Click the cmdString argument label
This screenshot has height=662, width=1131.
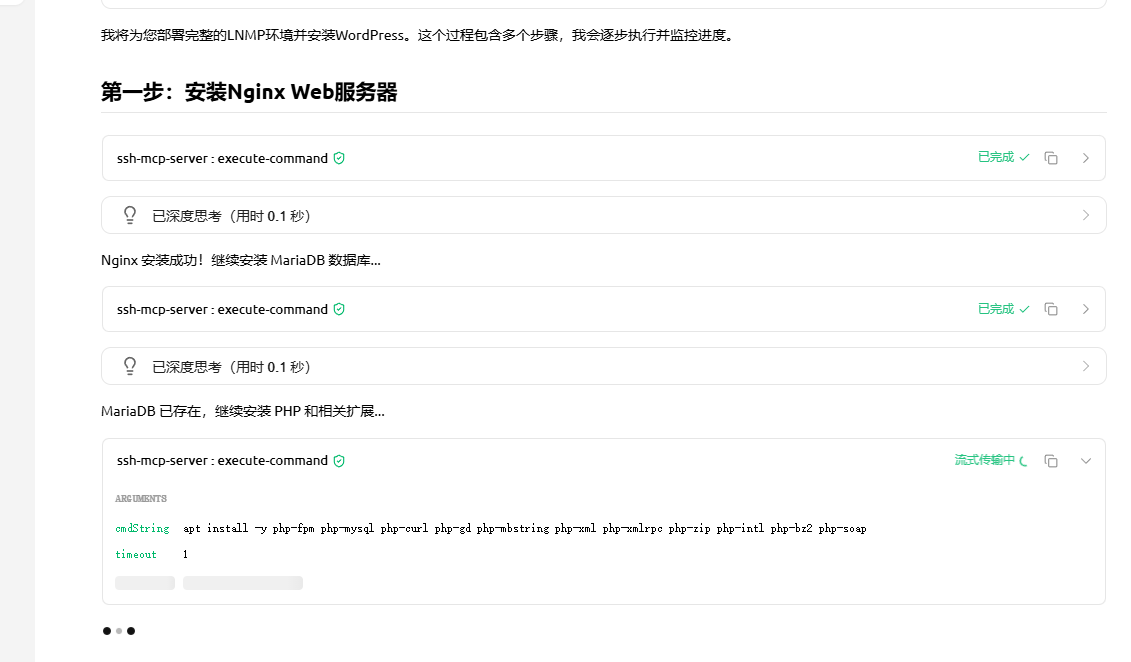tap(142, 529)
